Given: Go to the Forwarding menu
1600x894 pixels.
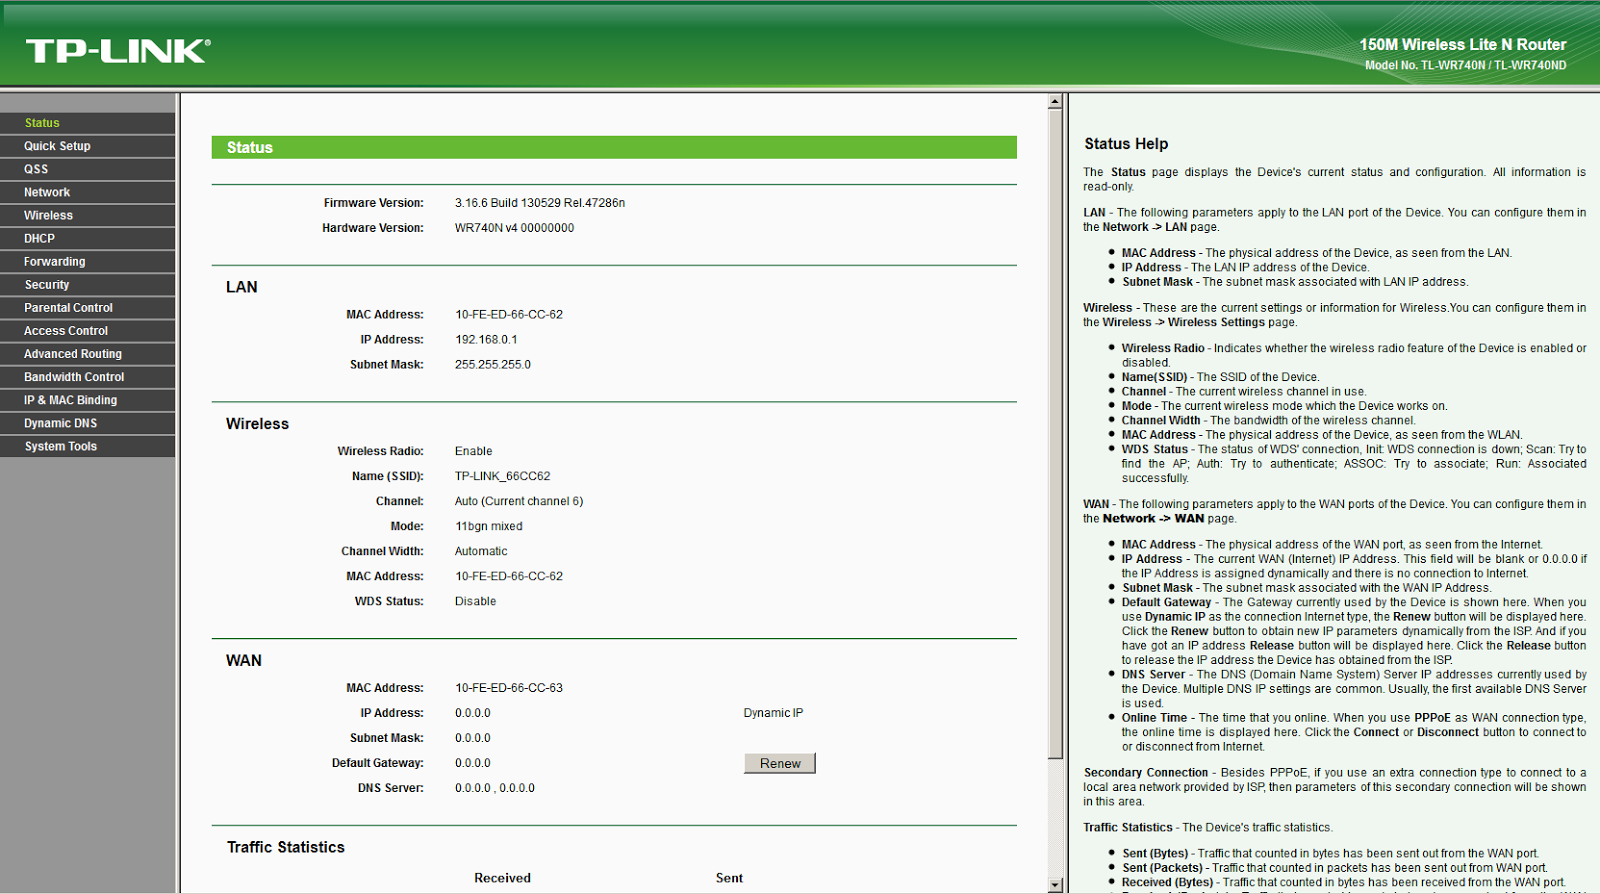Looking at the screenshot, I should [88, 261].
